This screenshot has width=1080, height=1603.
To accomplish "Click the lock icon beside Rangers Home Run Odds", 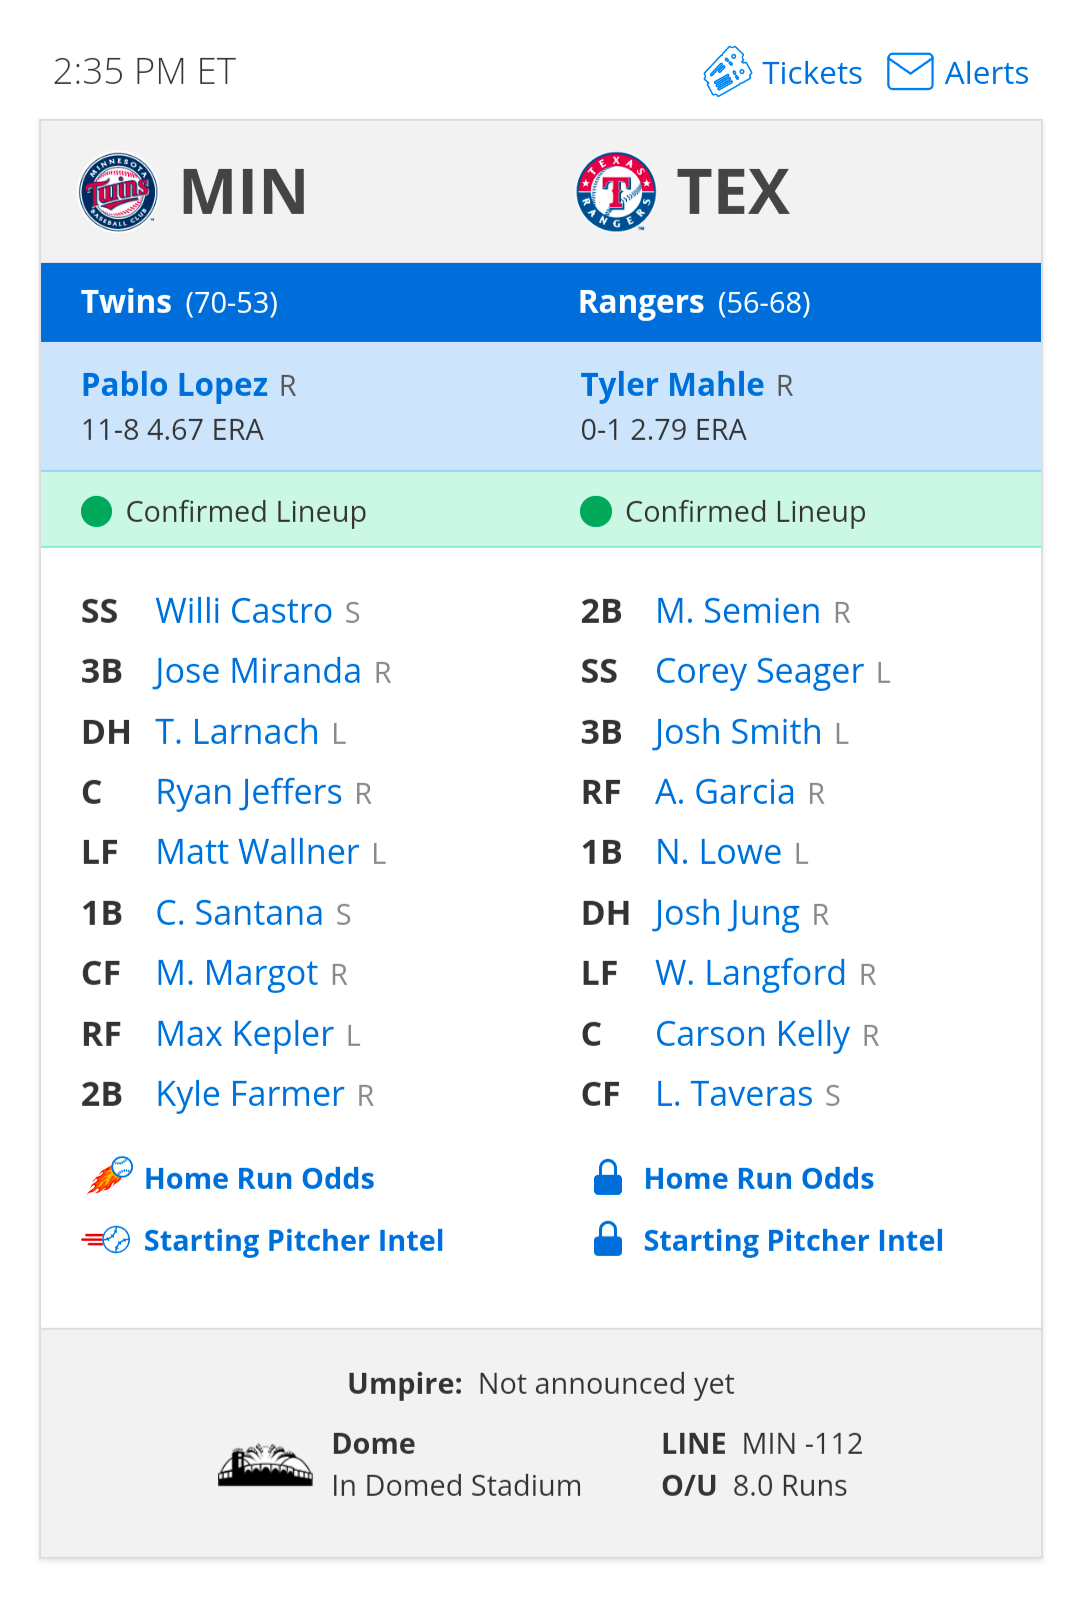I will click(x=608, y=1178).
